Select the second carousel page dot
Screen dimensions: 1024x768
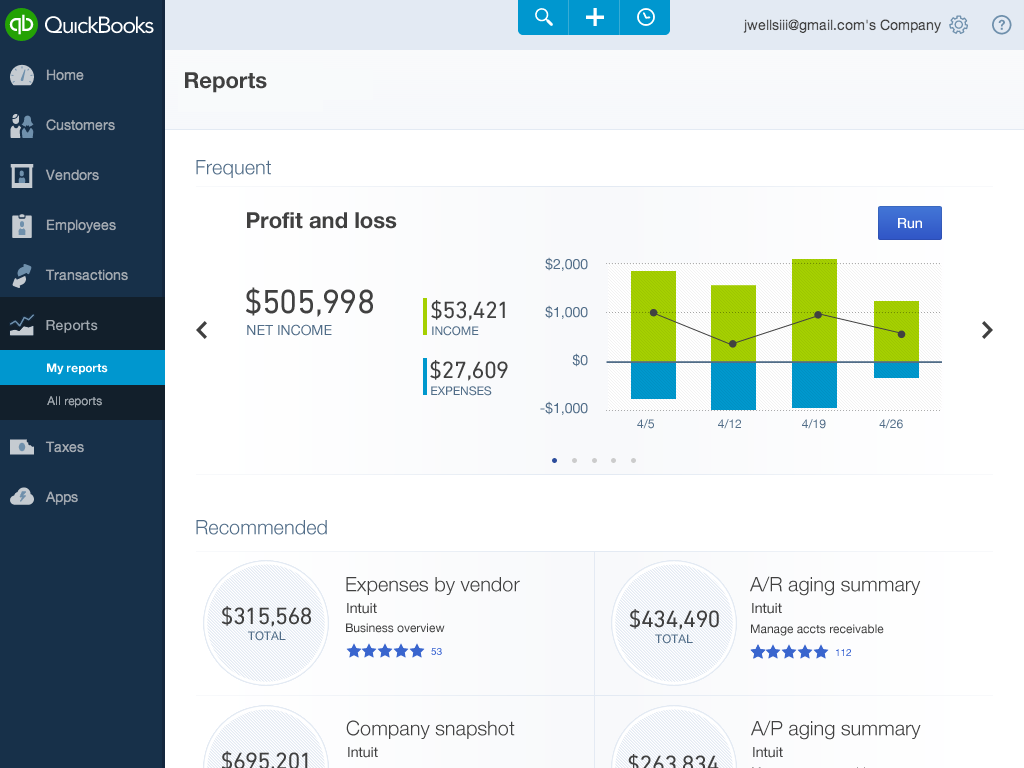pos(574,461)
